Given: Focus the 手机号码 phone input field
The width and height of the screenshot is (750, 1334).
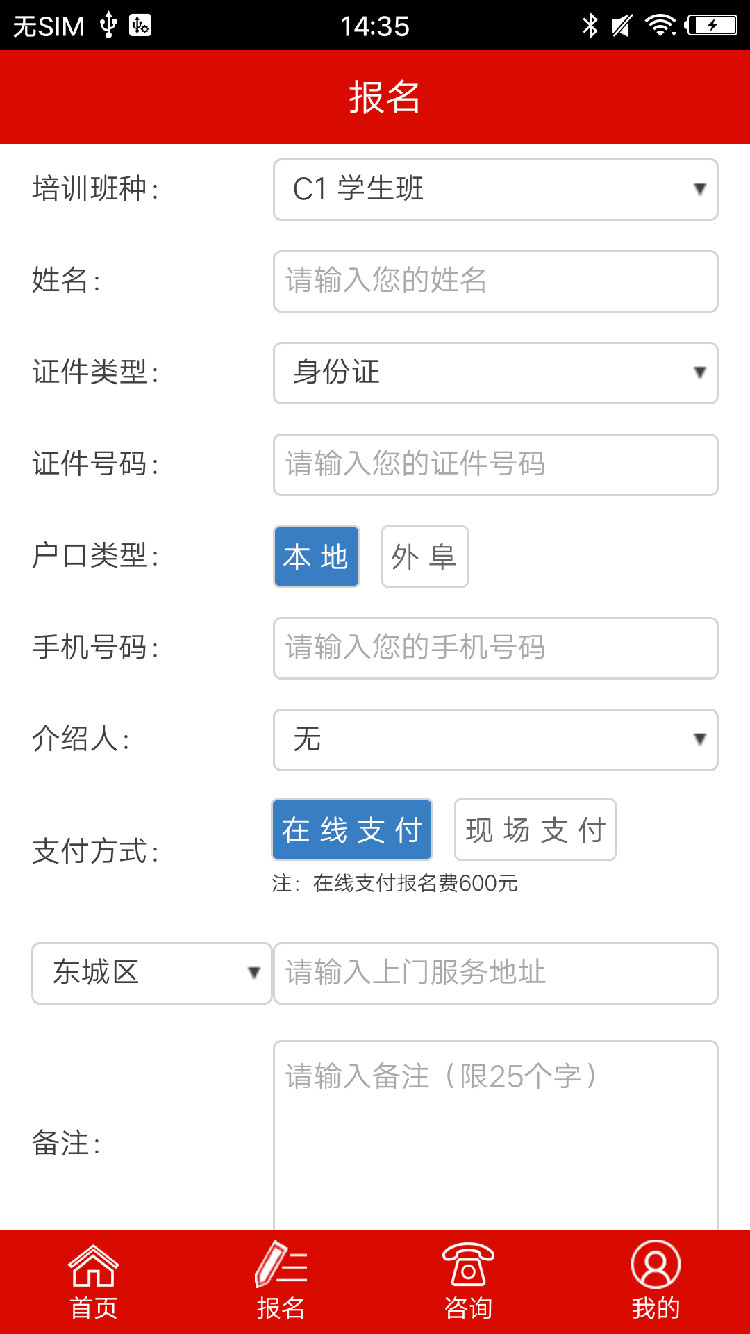Looking at the screenshot, I should click(x=496, y=648).
